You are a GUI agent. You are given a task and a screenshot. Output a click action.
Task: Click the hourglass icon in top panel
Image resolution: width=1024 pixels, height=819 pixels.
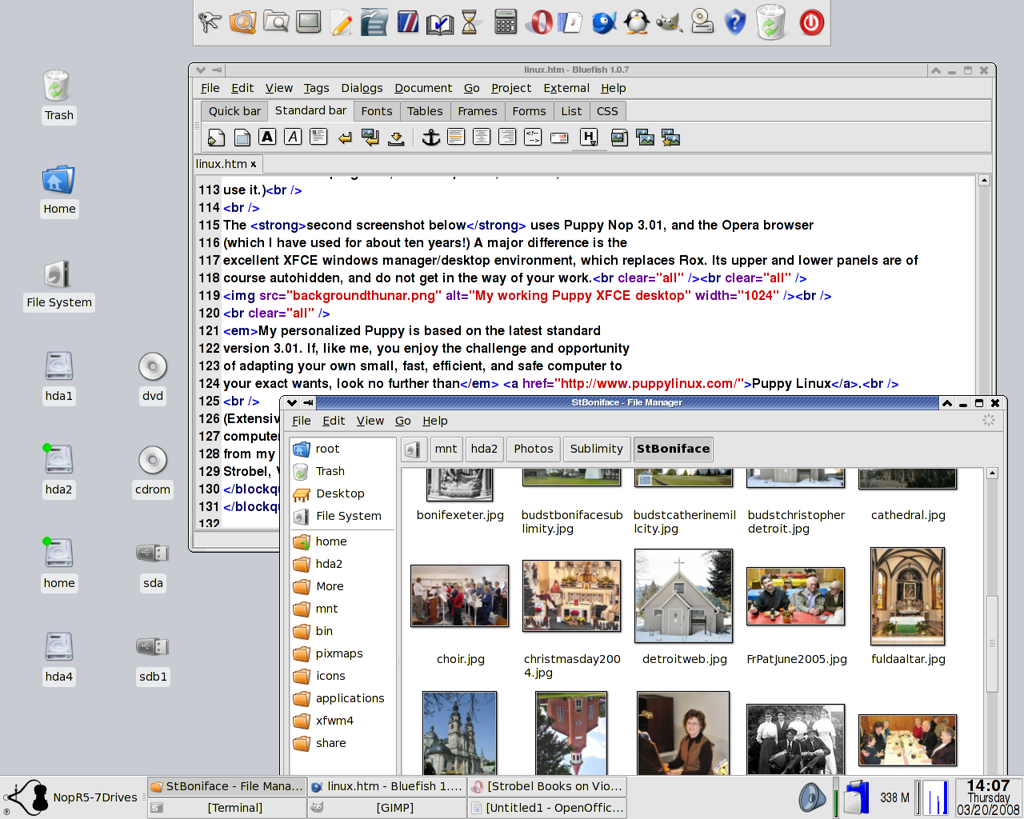click(x=469, y=22)
